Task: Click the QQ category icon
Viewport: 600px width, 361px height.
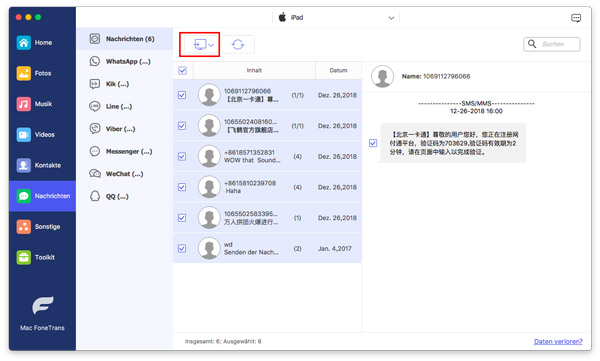Action: click(95, 196)
